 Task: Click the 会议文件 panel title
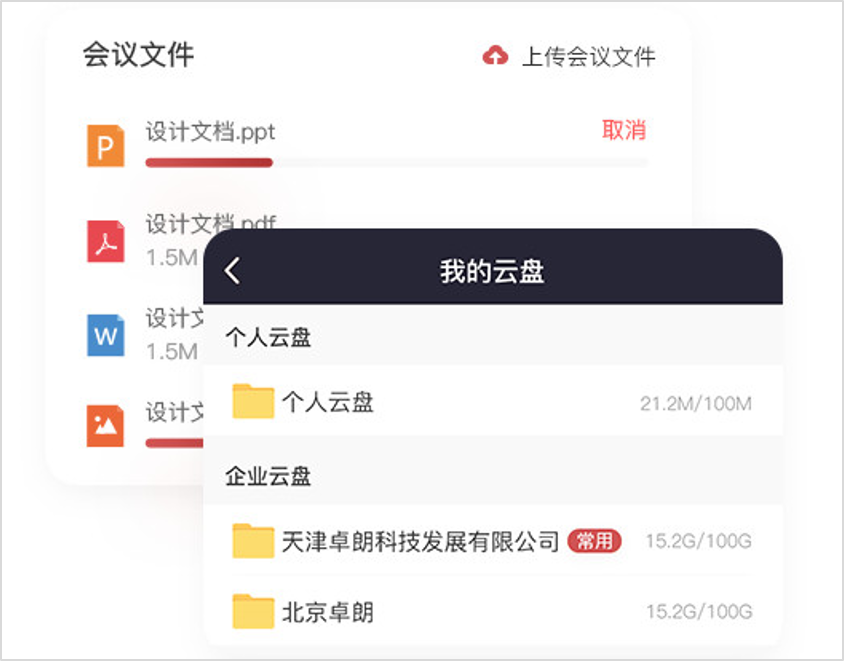coord(138,55)
